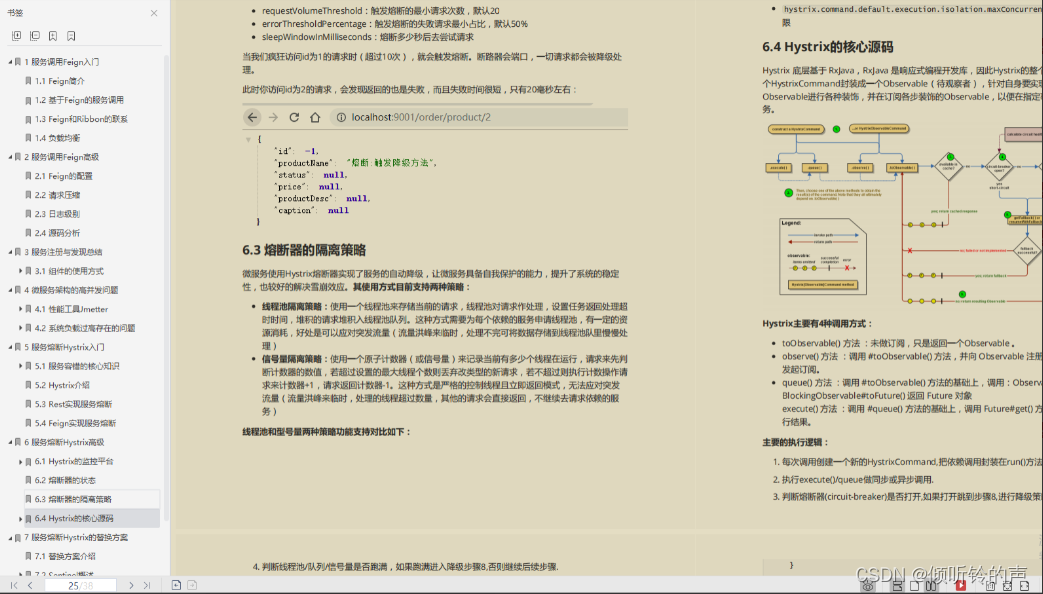
Task: Click heading 6.3 熔断器的隔离策略 in the page
Action: tap(304, 251)
